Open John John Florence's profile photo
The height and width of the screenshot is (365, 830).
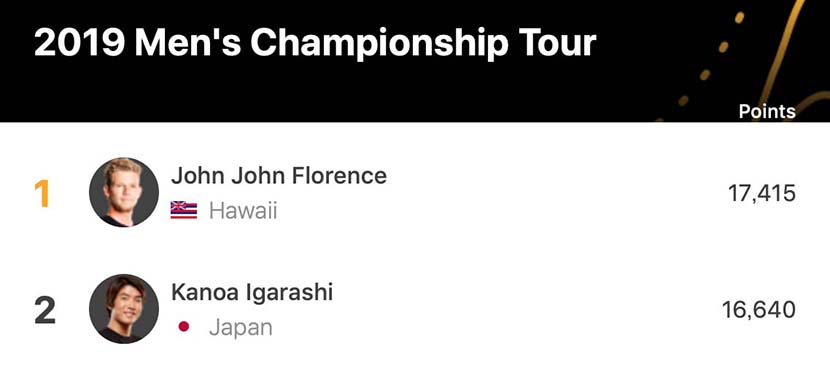click(124, 193)
